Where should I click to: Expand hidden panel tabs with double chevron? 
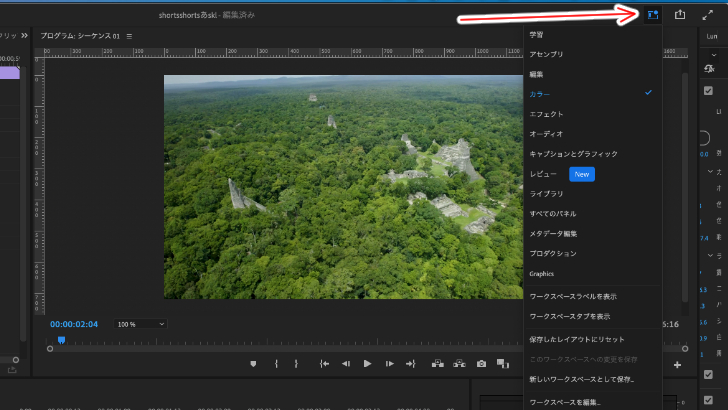point(24,36)
